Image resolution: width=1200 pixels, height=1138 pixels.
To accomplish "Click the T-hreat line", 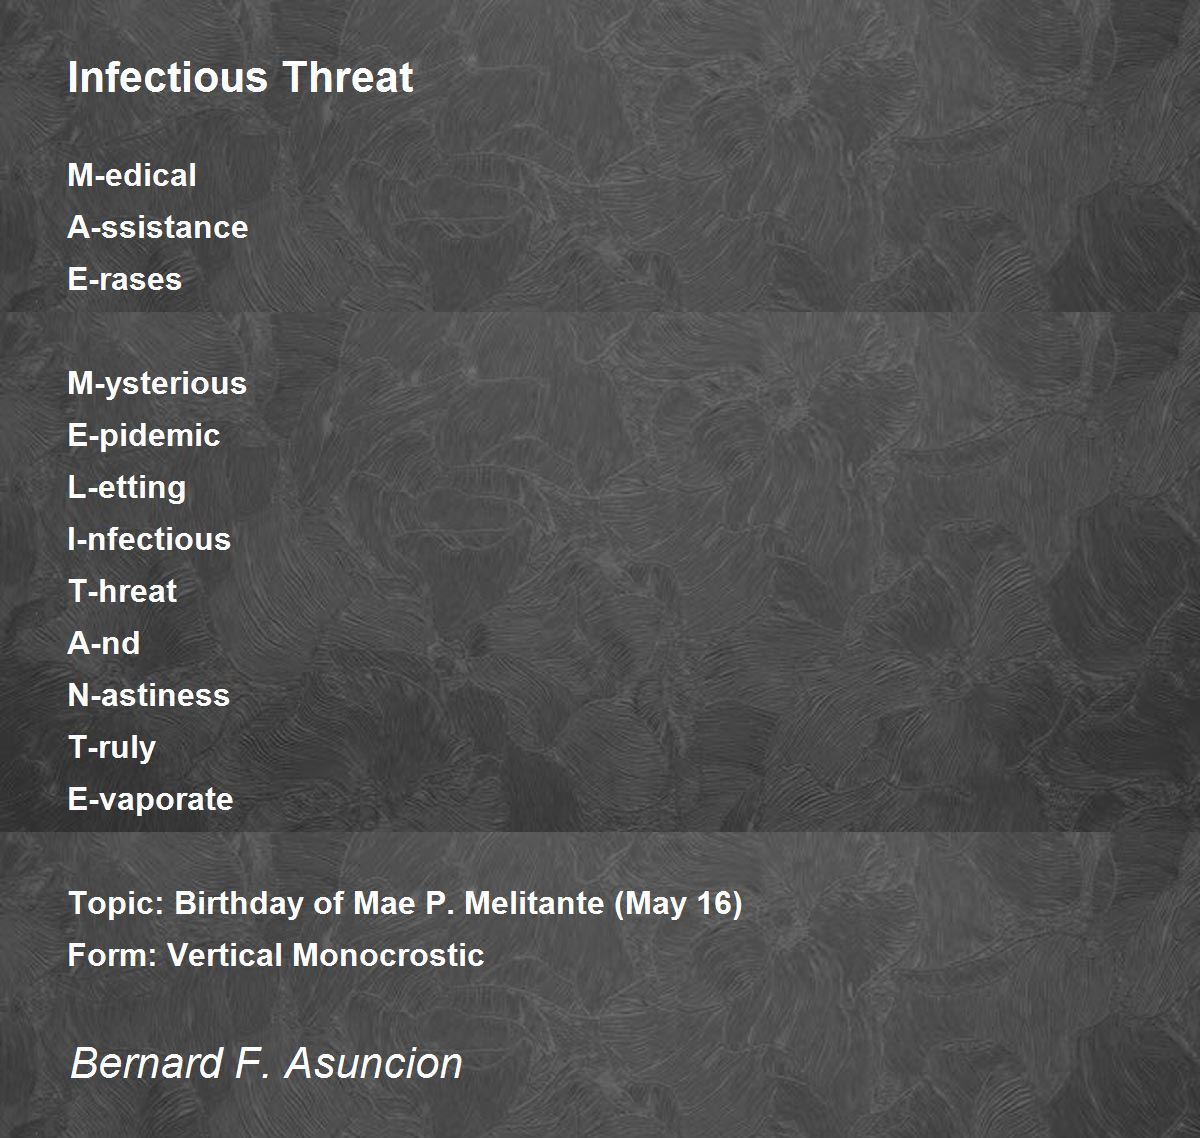I will 122,591.
